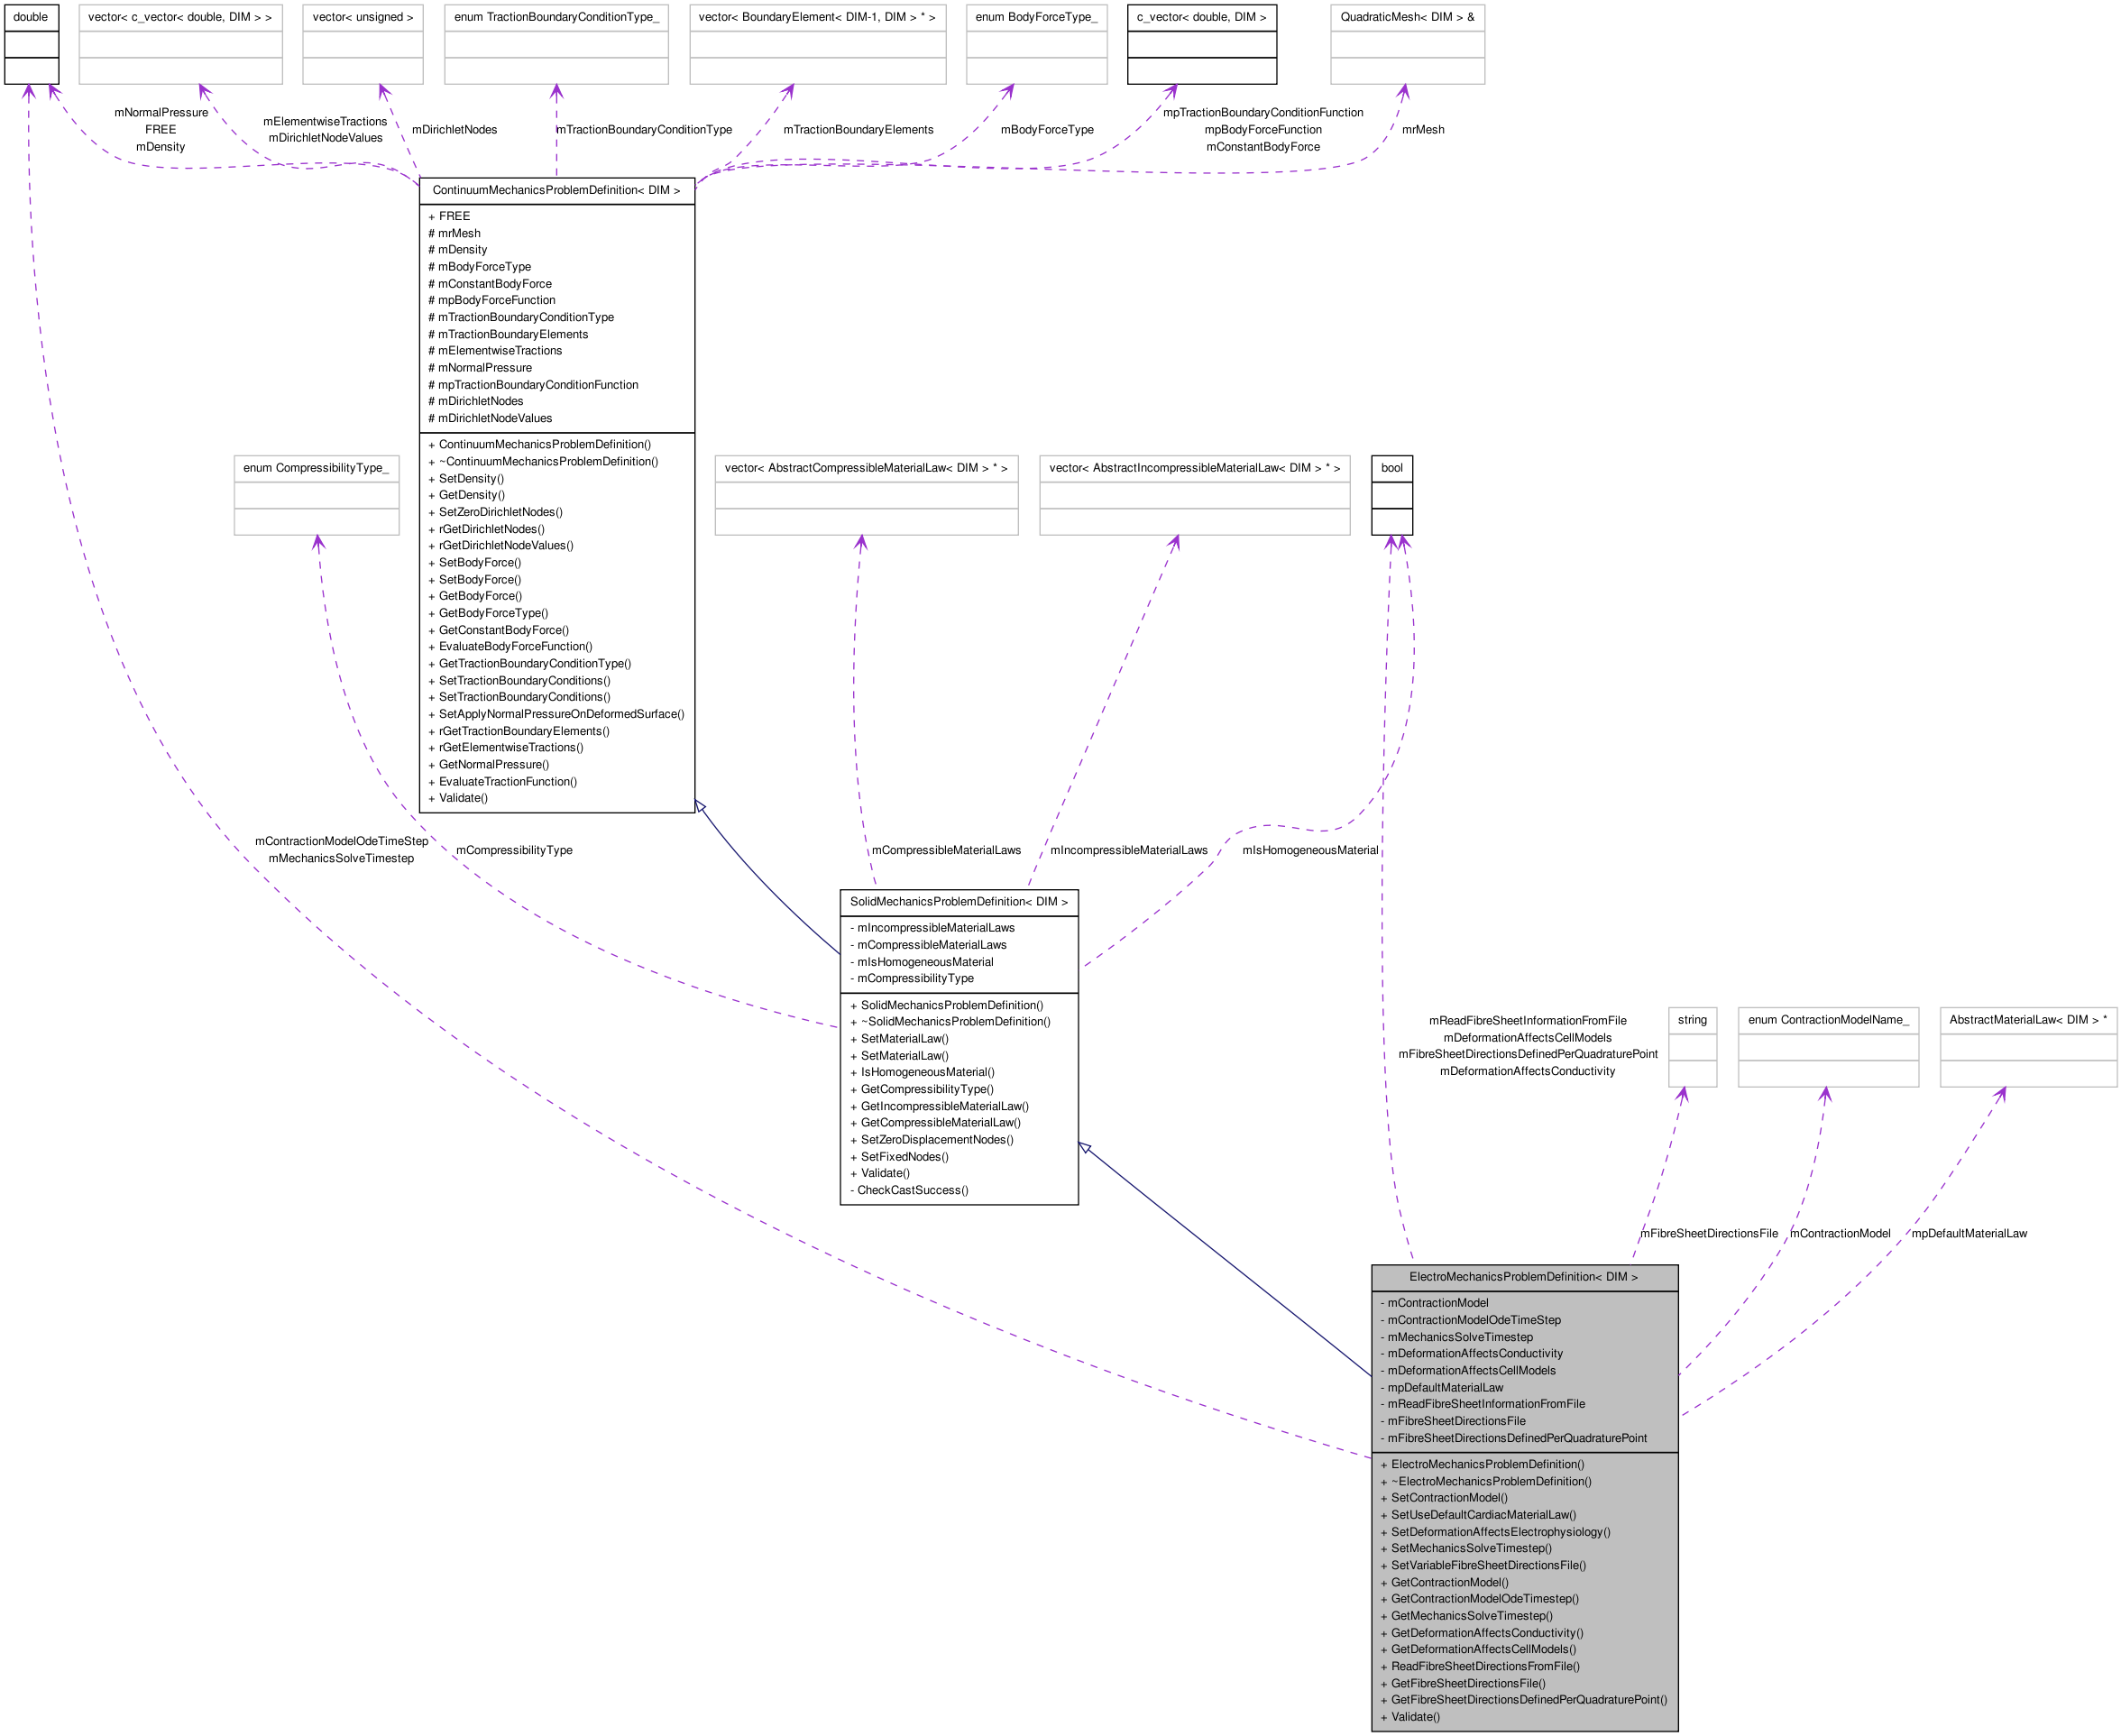
Task: Click the 'vector< BoundaryElement< DIM-1, DIM > * >' node
Action: click(x=817, y=45)
